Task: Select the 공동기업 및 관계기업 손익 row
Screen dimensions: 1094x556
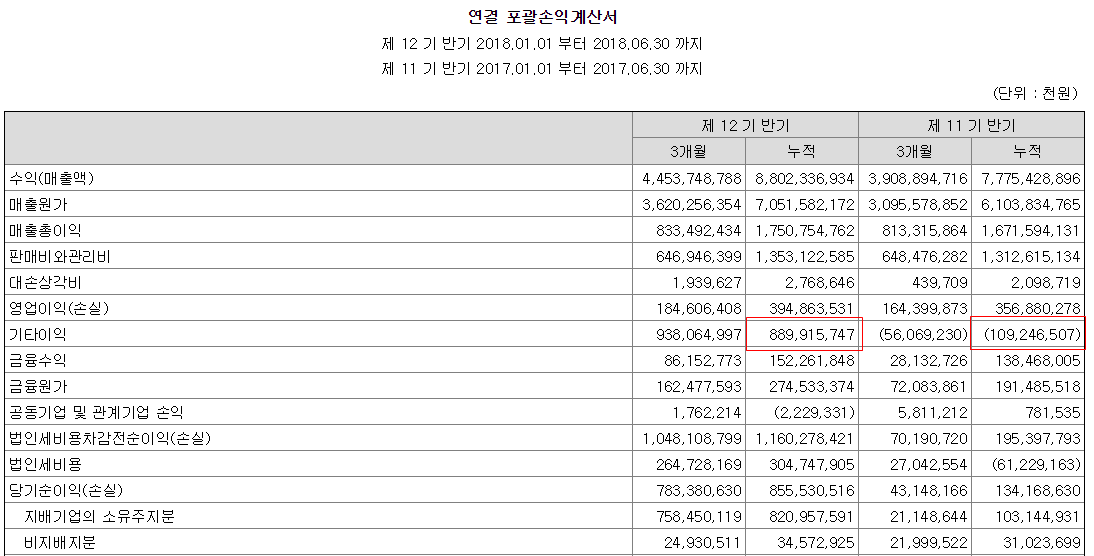Action: pos(545,412)
